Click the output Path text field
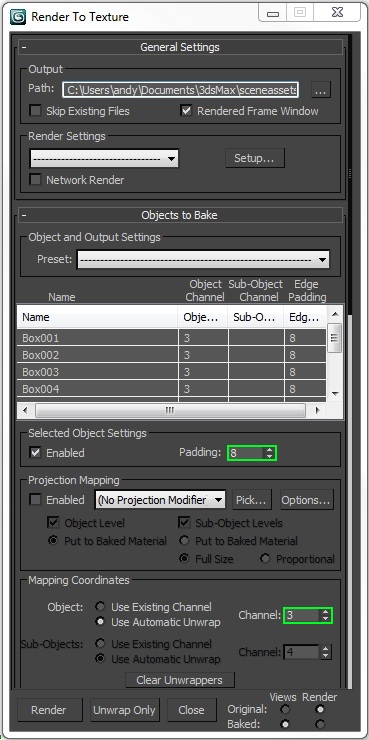The image size is (369, 740). coord(180,90)
